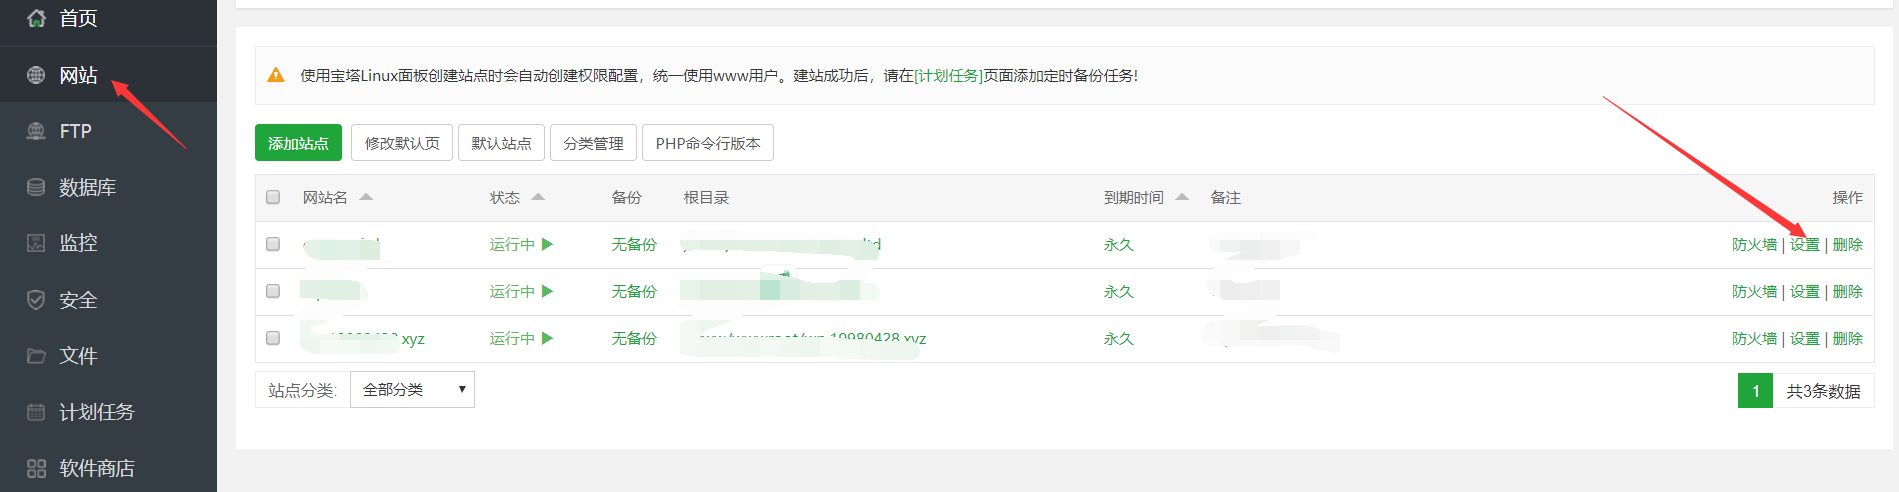Open 设置 for the first site

pos(1804,245)
